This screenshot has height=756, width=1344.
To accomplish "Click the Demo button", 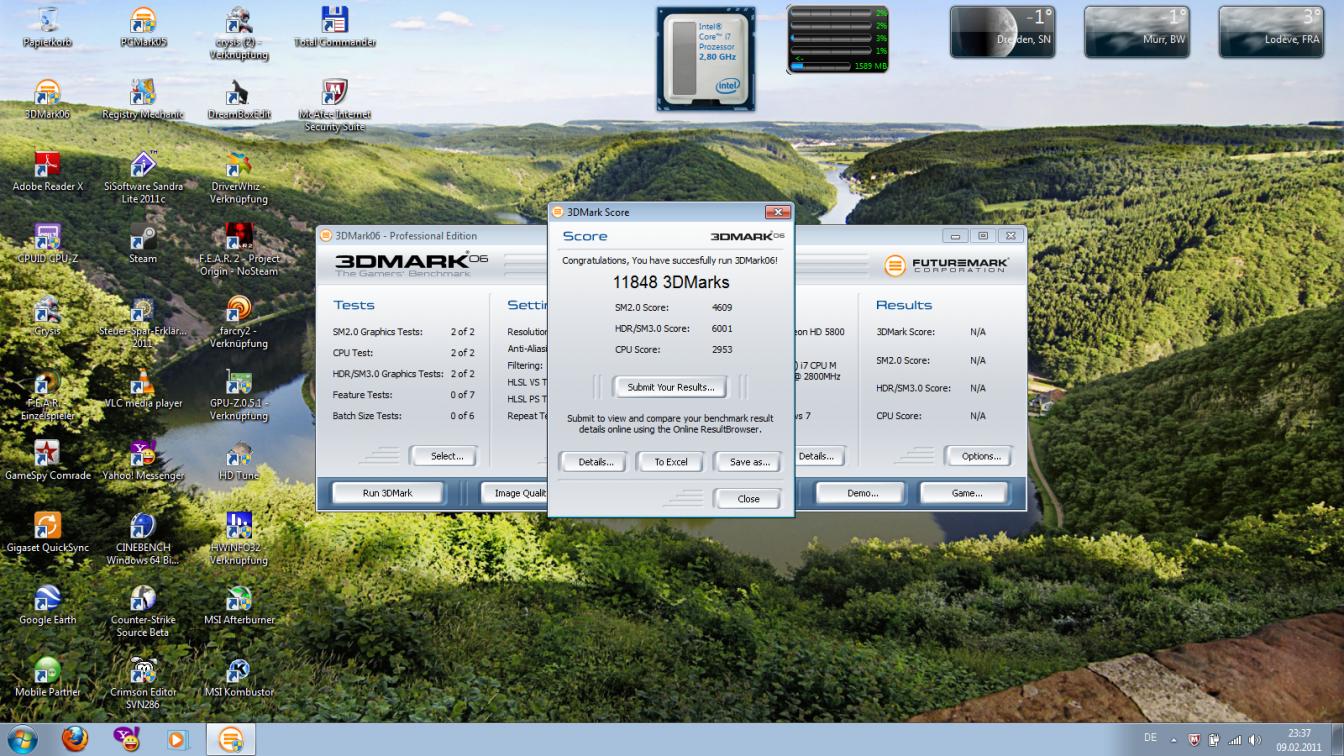I will point(861,493).
